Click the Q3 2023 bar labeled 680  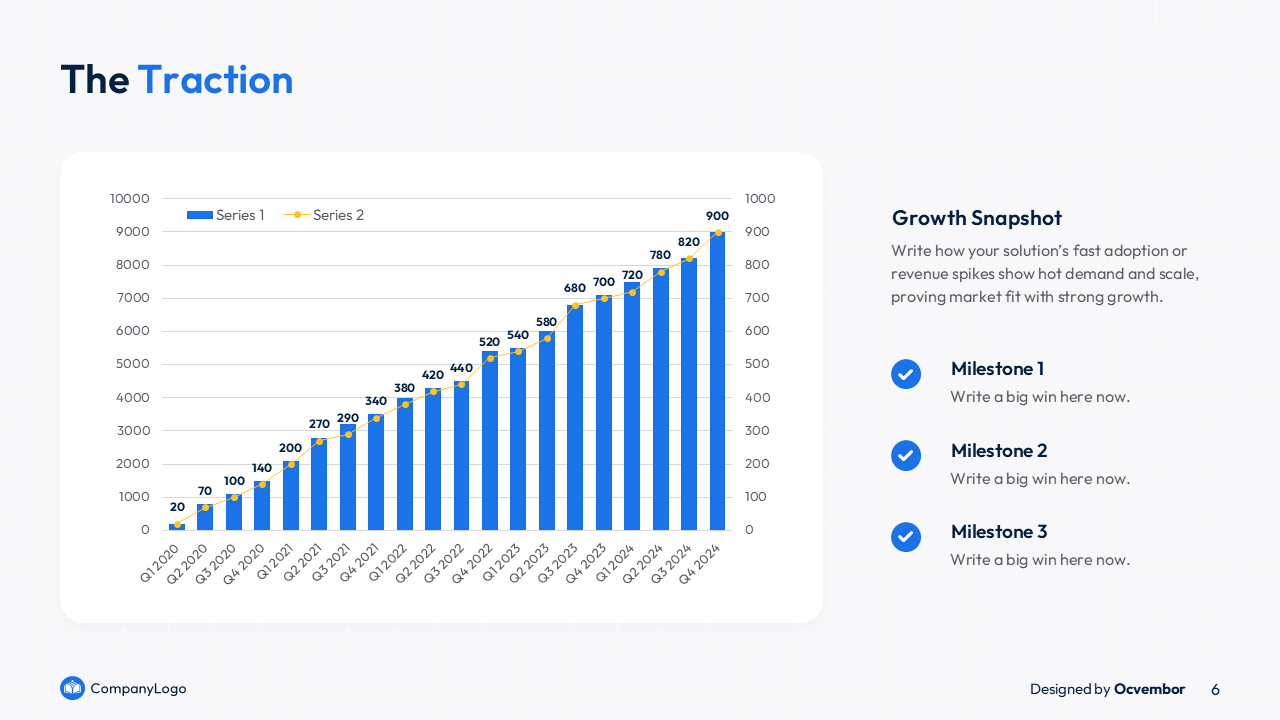[x=575, y=417]
